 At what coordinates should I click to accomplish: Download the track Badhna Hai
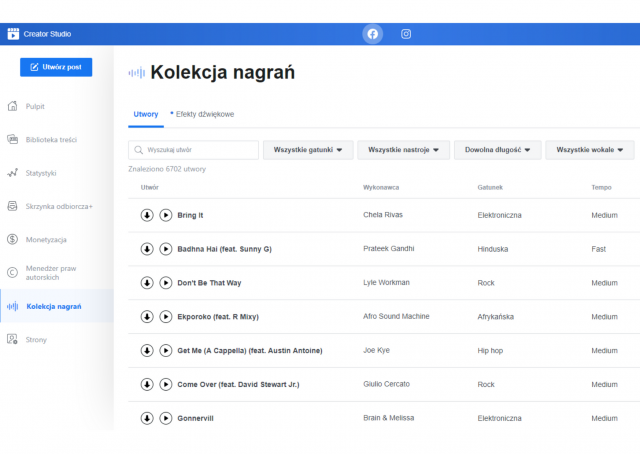pos(147,249)
